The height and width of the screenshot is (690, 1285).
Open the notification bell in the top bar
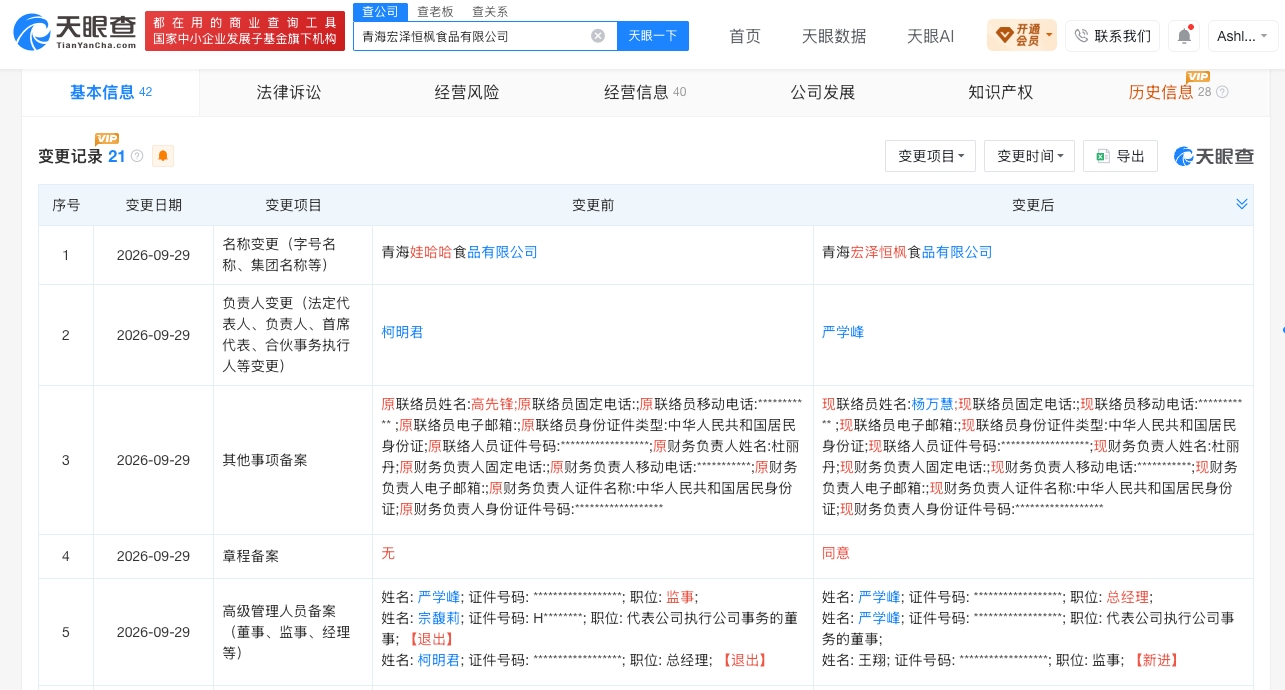click(1184, 36)
